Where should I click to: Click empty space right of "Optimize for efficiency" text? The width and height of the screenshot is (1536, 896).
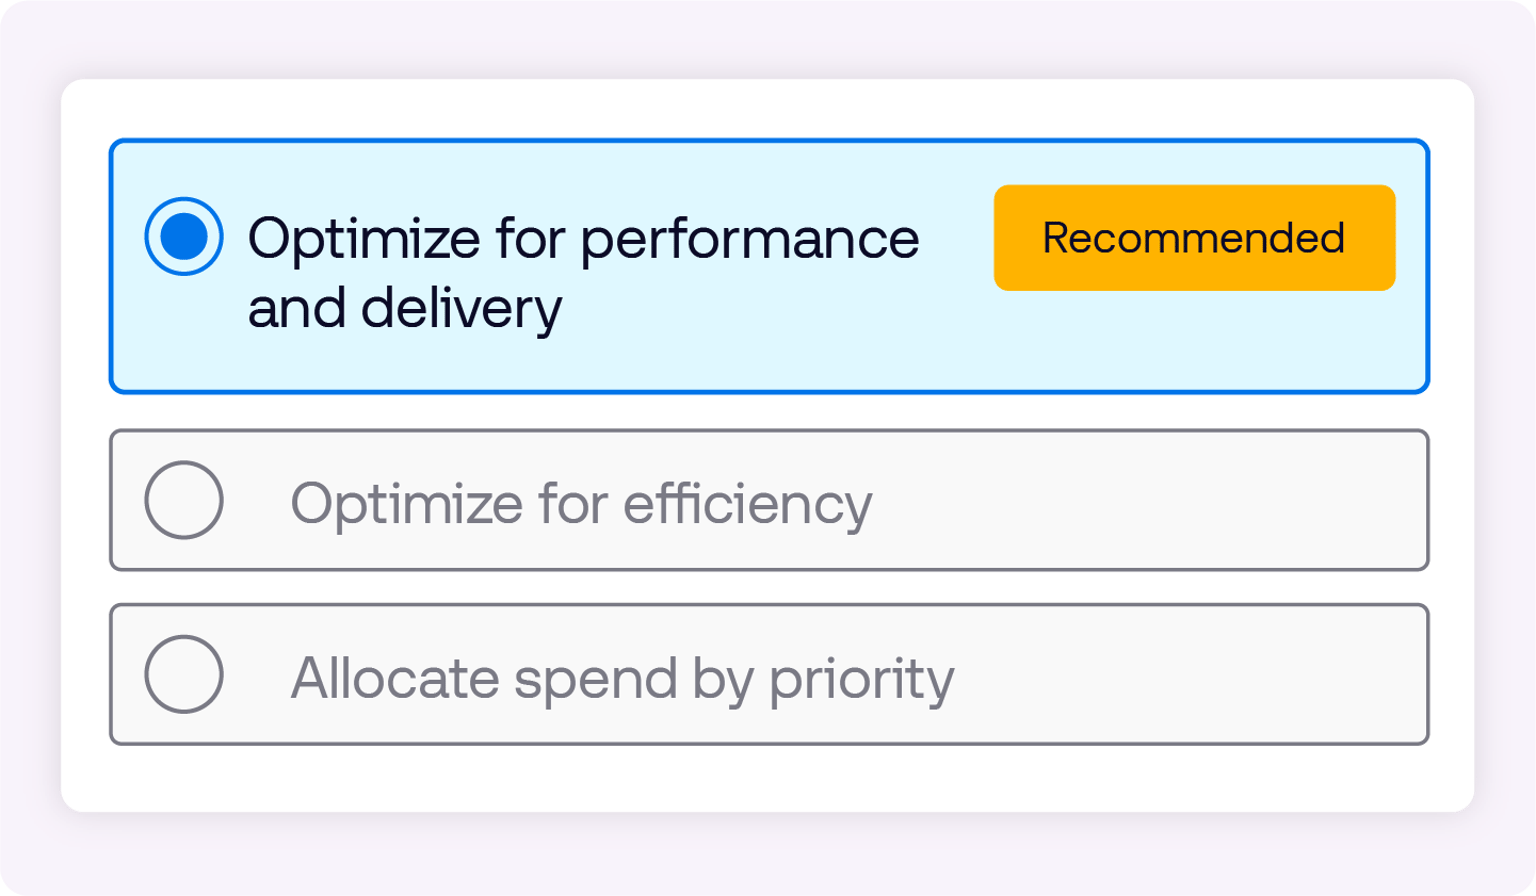coord(1150,501)
